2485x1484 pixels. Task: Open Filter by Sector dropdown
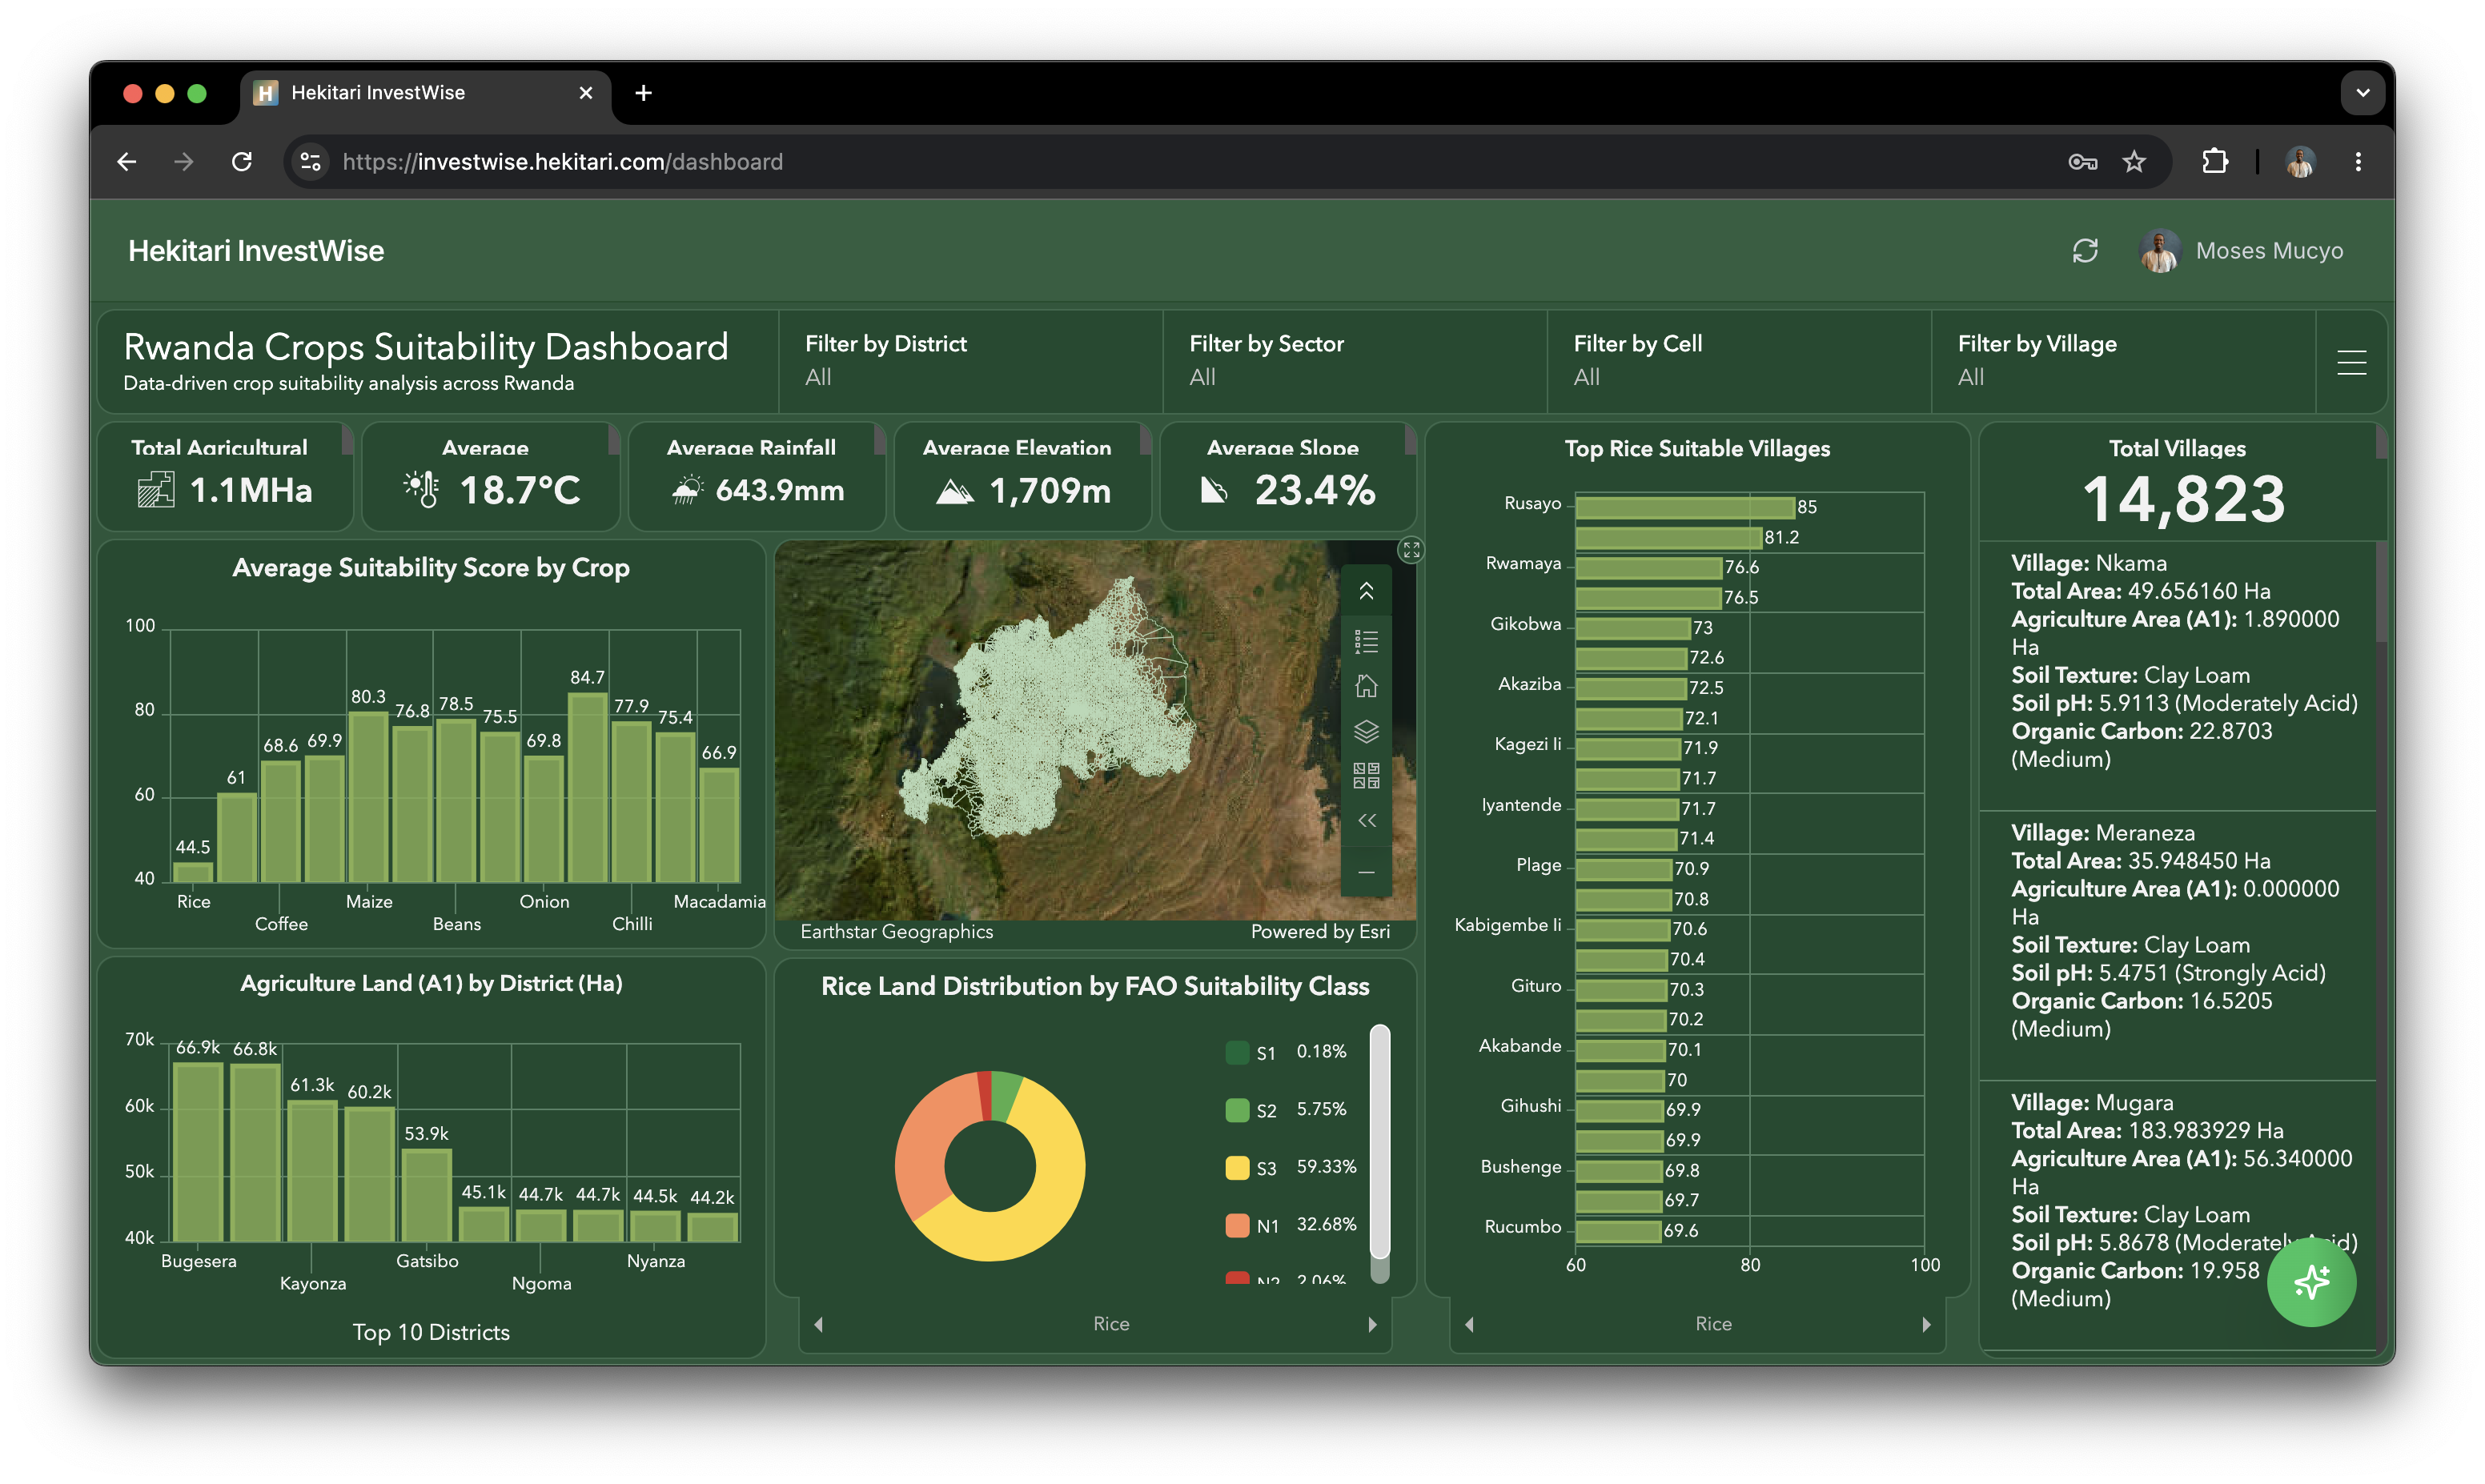1354,362
